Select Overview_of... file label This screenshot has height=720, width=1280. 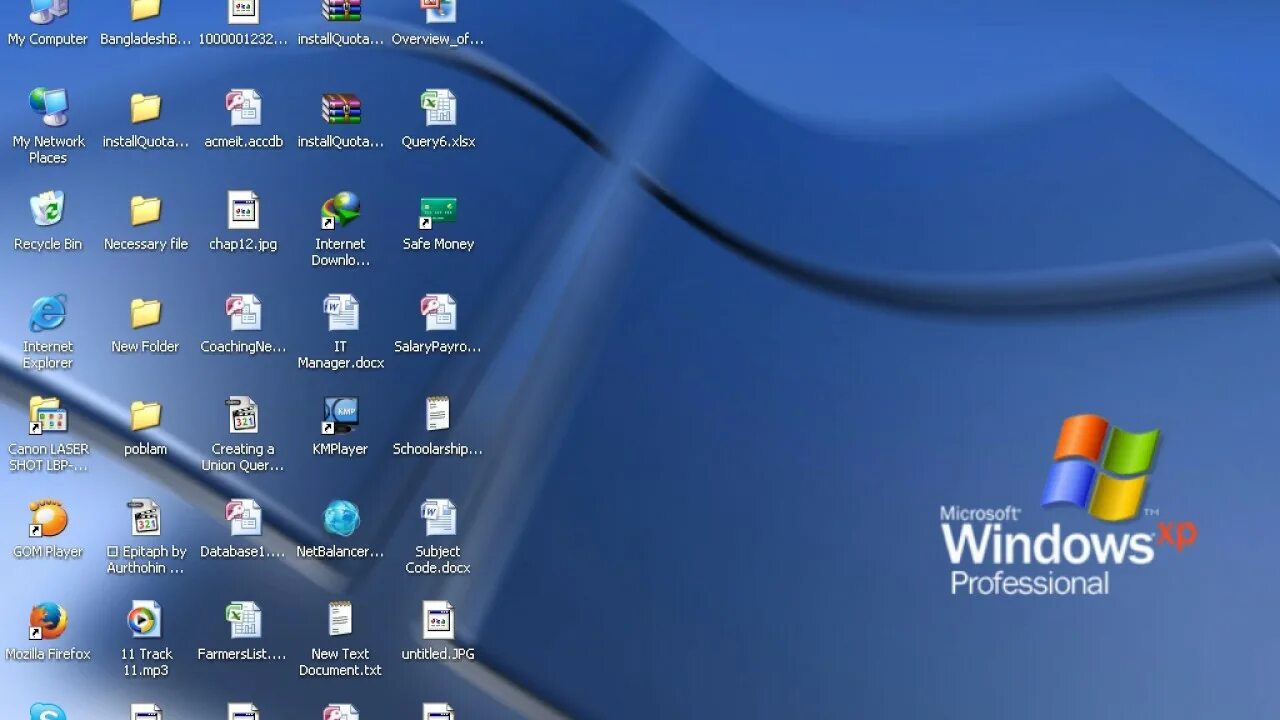438,39
